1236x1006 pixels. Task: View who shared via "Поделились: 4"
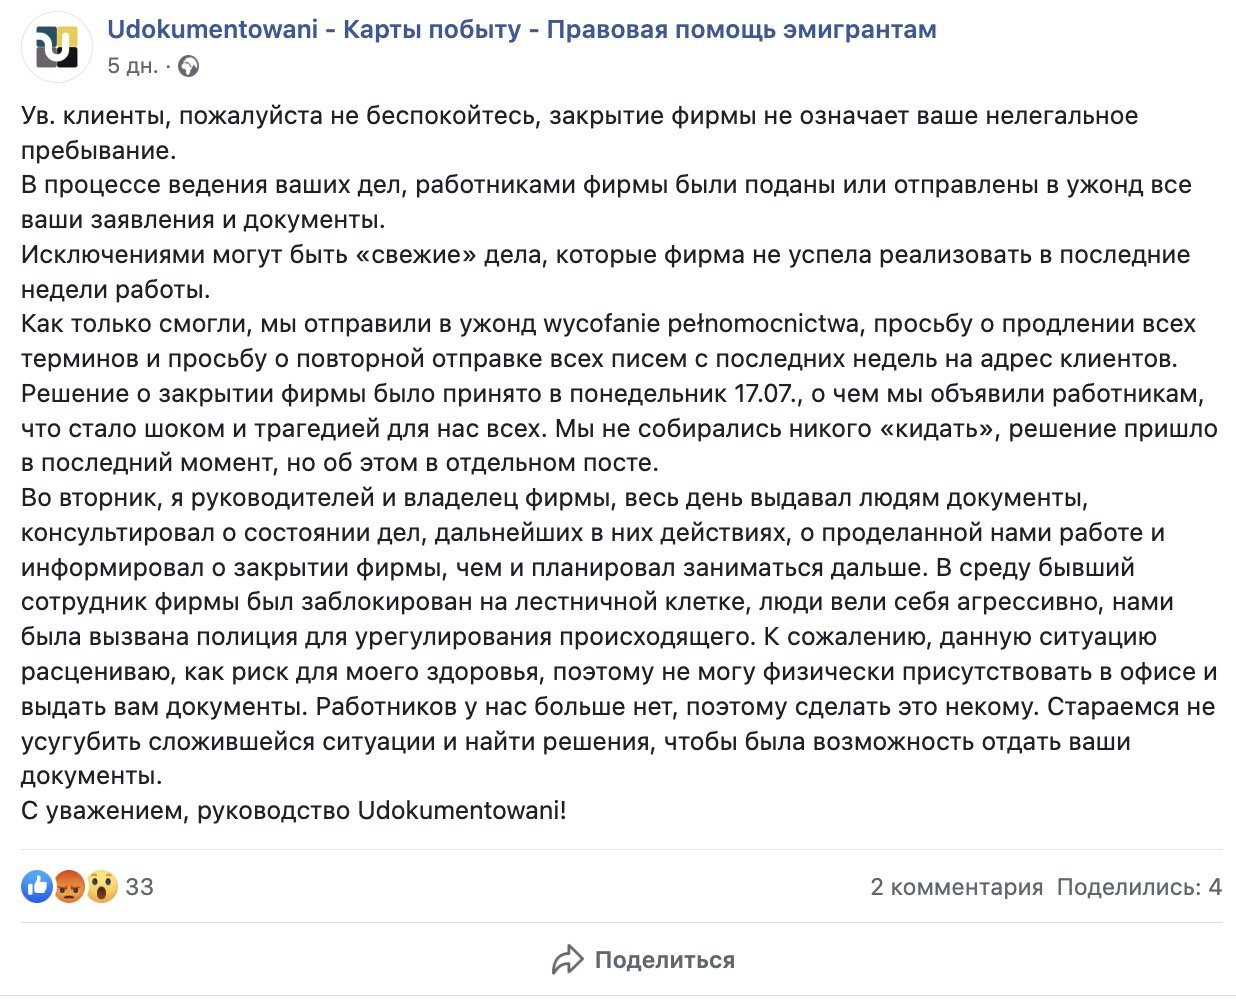point(1139,887)
